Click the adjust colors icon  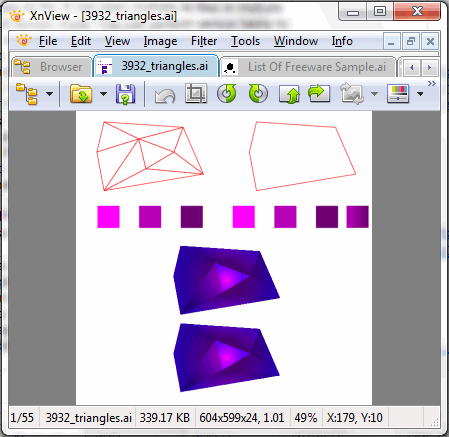pyautogui.click(x=398, y=94)
